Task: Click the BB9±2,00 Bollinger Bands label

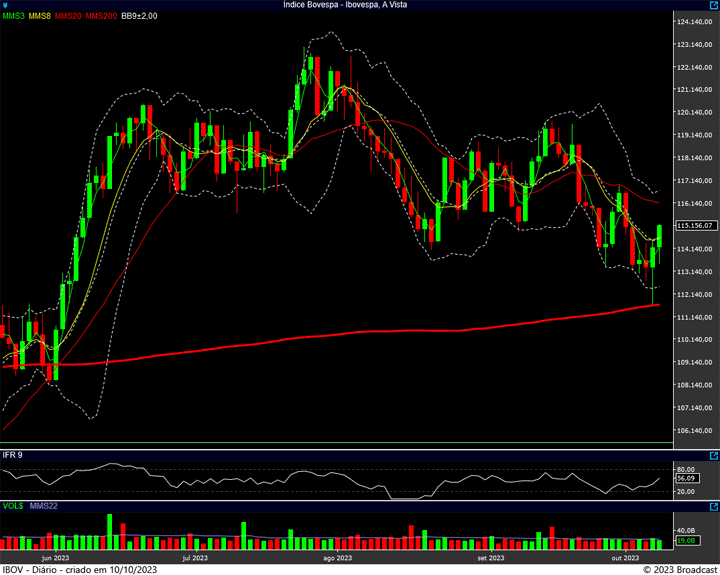Action: (141, 16)
